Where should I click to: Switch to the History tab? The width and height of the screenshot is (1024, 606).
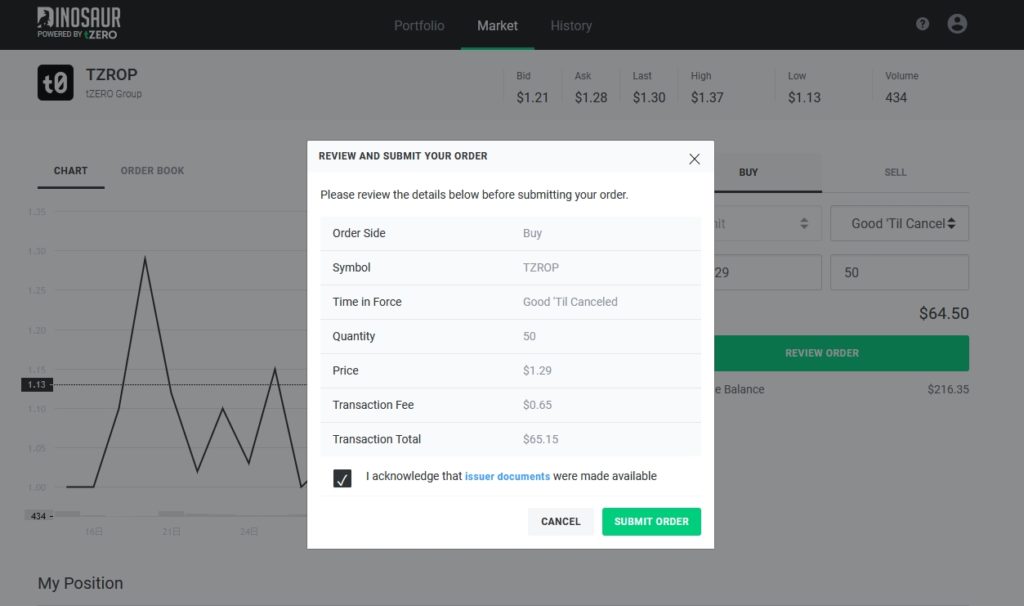point(571,25)
